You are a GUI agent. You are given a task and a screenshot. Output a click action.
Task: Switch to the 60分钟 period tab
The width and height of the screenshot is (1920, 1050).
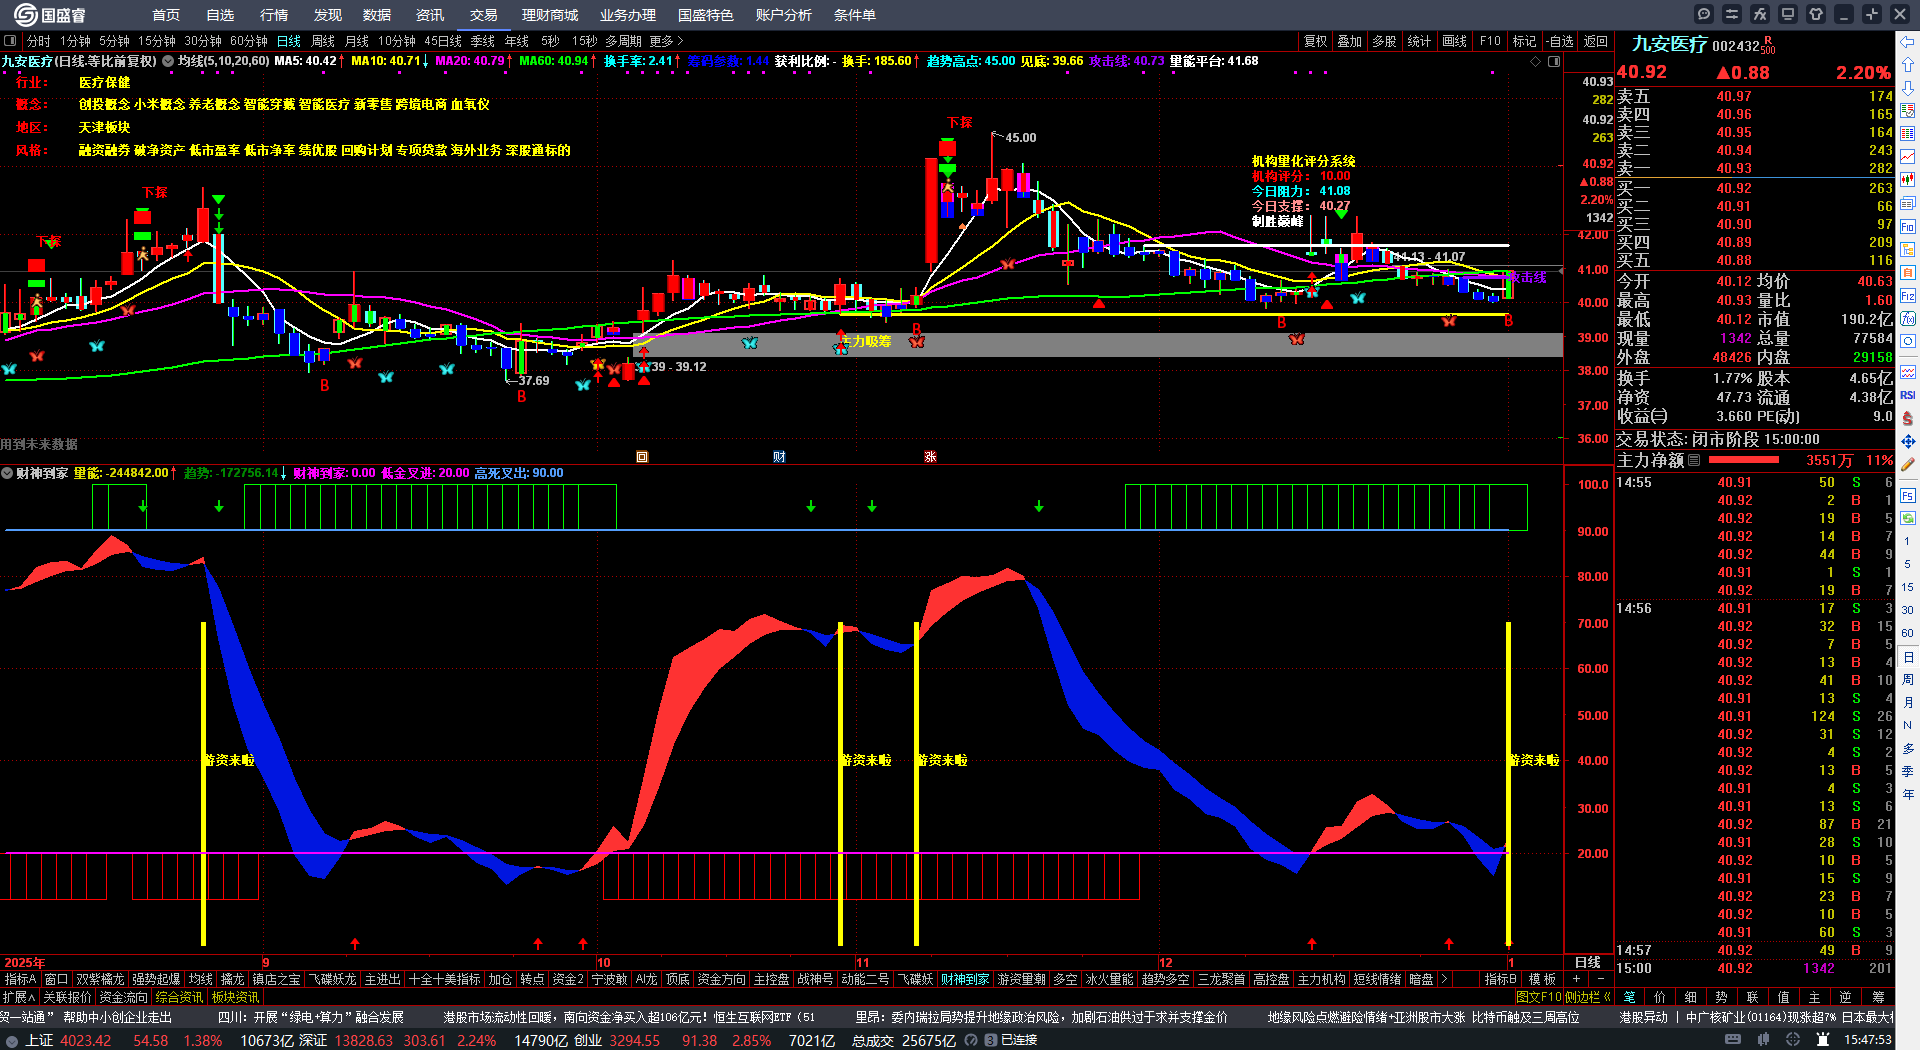(249, 41)
